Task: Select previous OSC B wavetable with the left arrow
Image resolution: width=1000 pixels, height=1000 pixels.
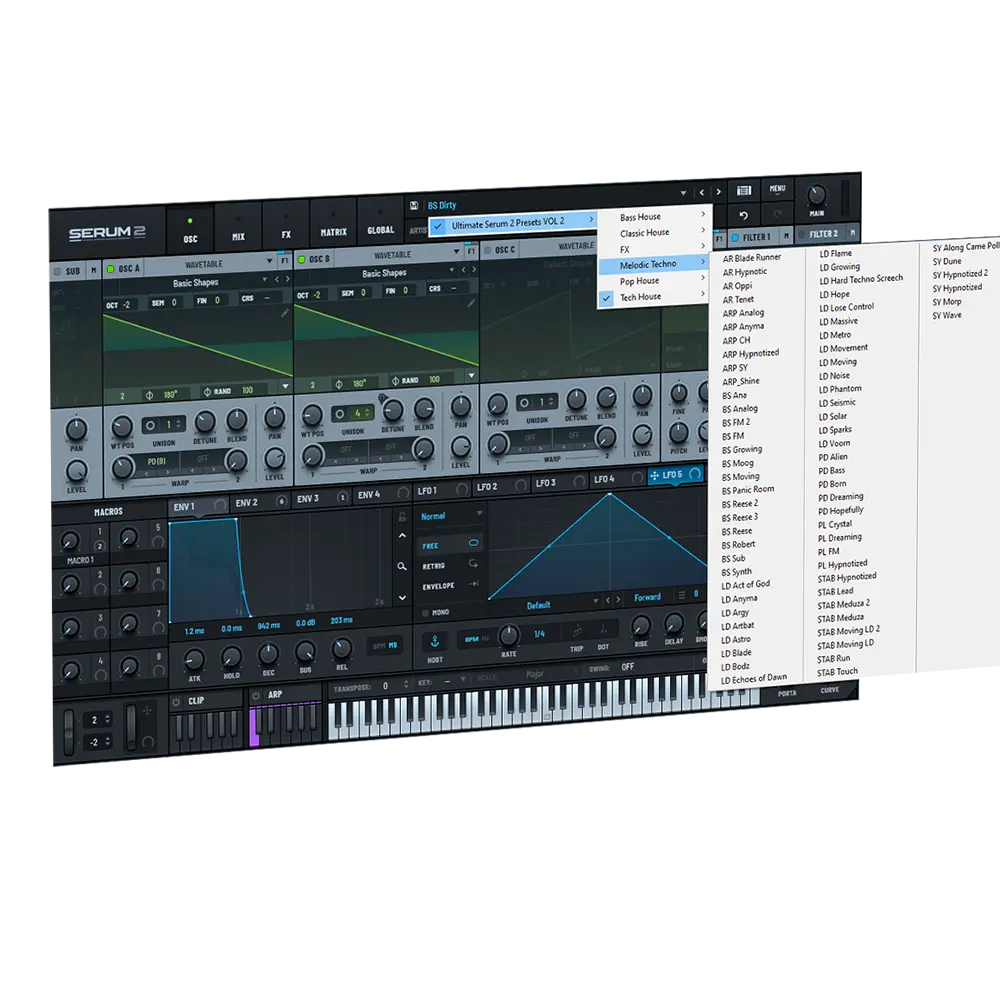Action: click(464, 270)
